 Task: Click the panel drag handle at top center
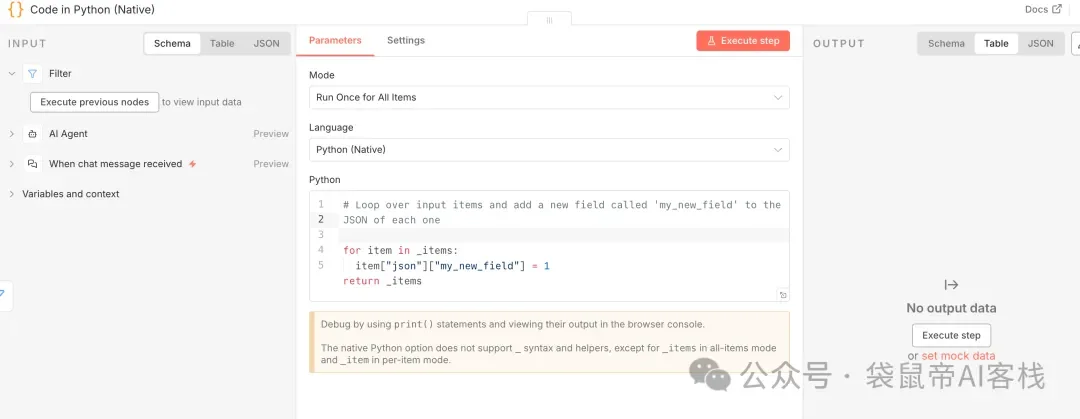tap(549, 20)
